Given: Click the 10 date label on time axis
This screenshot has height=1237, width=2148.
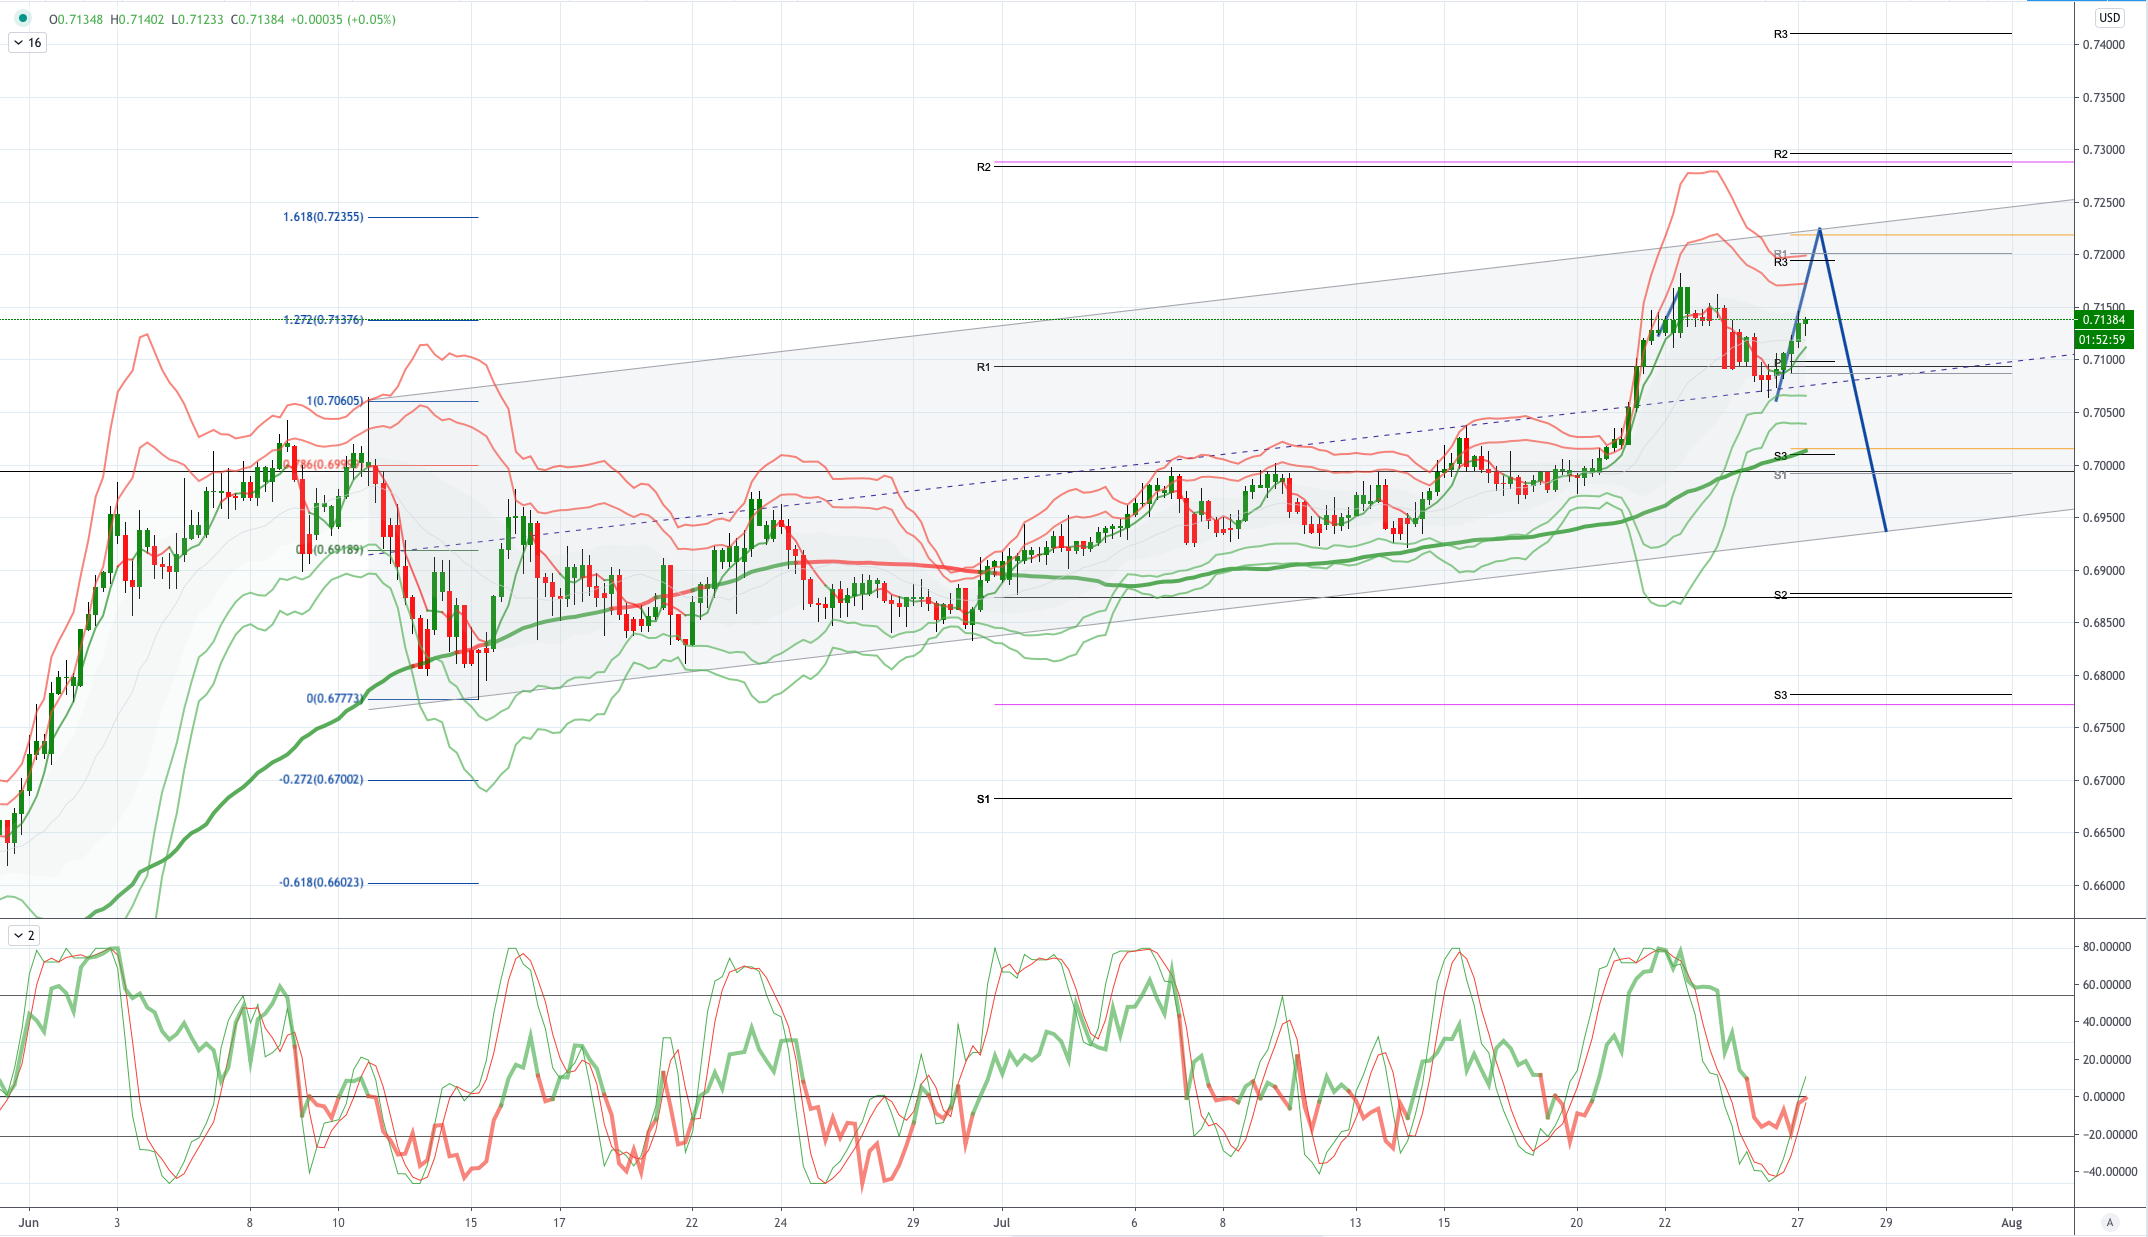Looking at the screenshot, I should [x=338, y=1222].
